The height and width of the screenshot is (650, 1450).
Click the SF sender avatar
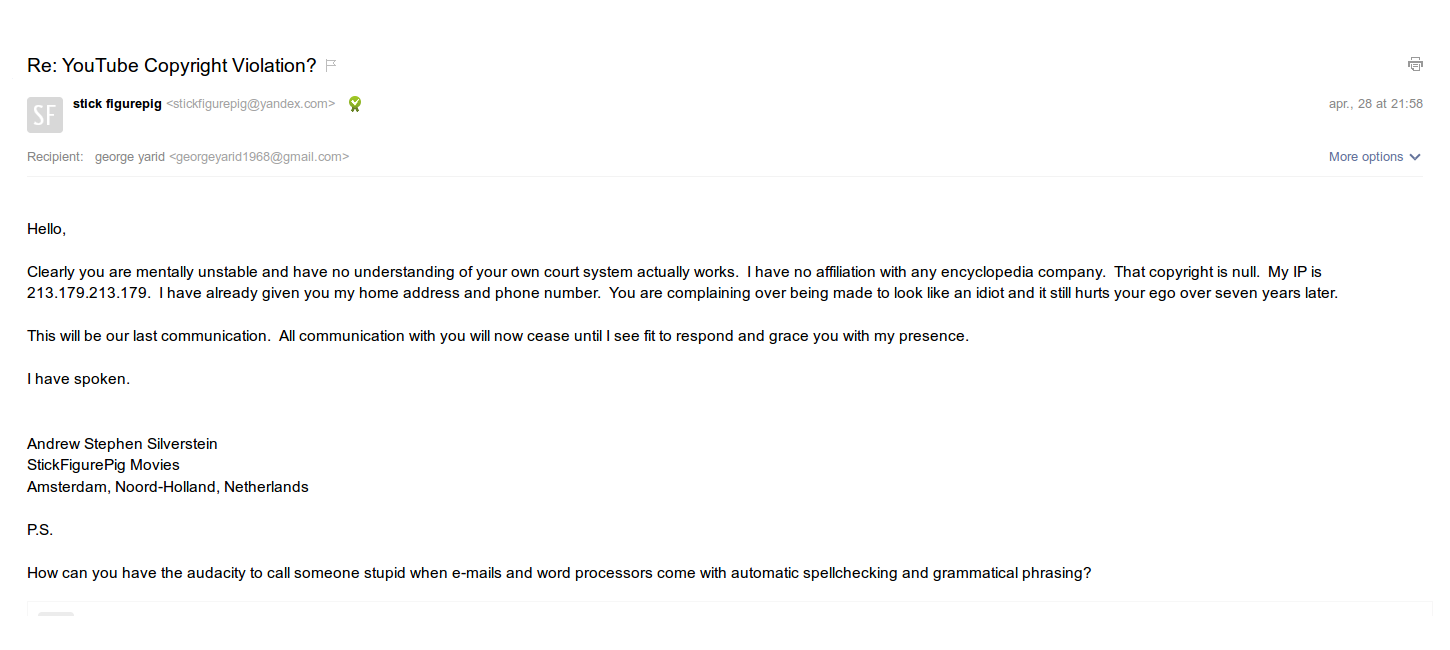pos(45,115)
